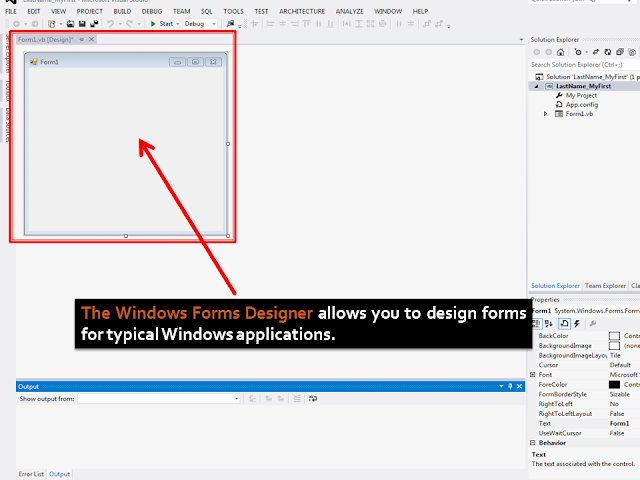The height and width of the screenshot is (480, 640).
Task: Expand the Font property
Action: [533, 375]
